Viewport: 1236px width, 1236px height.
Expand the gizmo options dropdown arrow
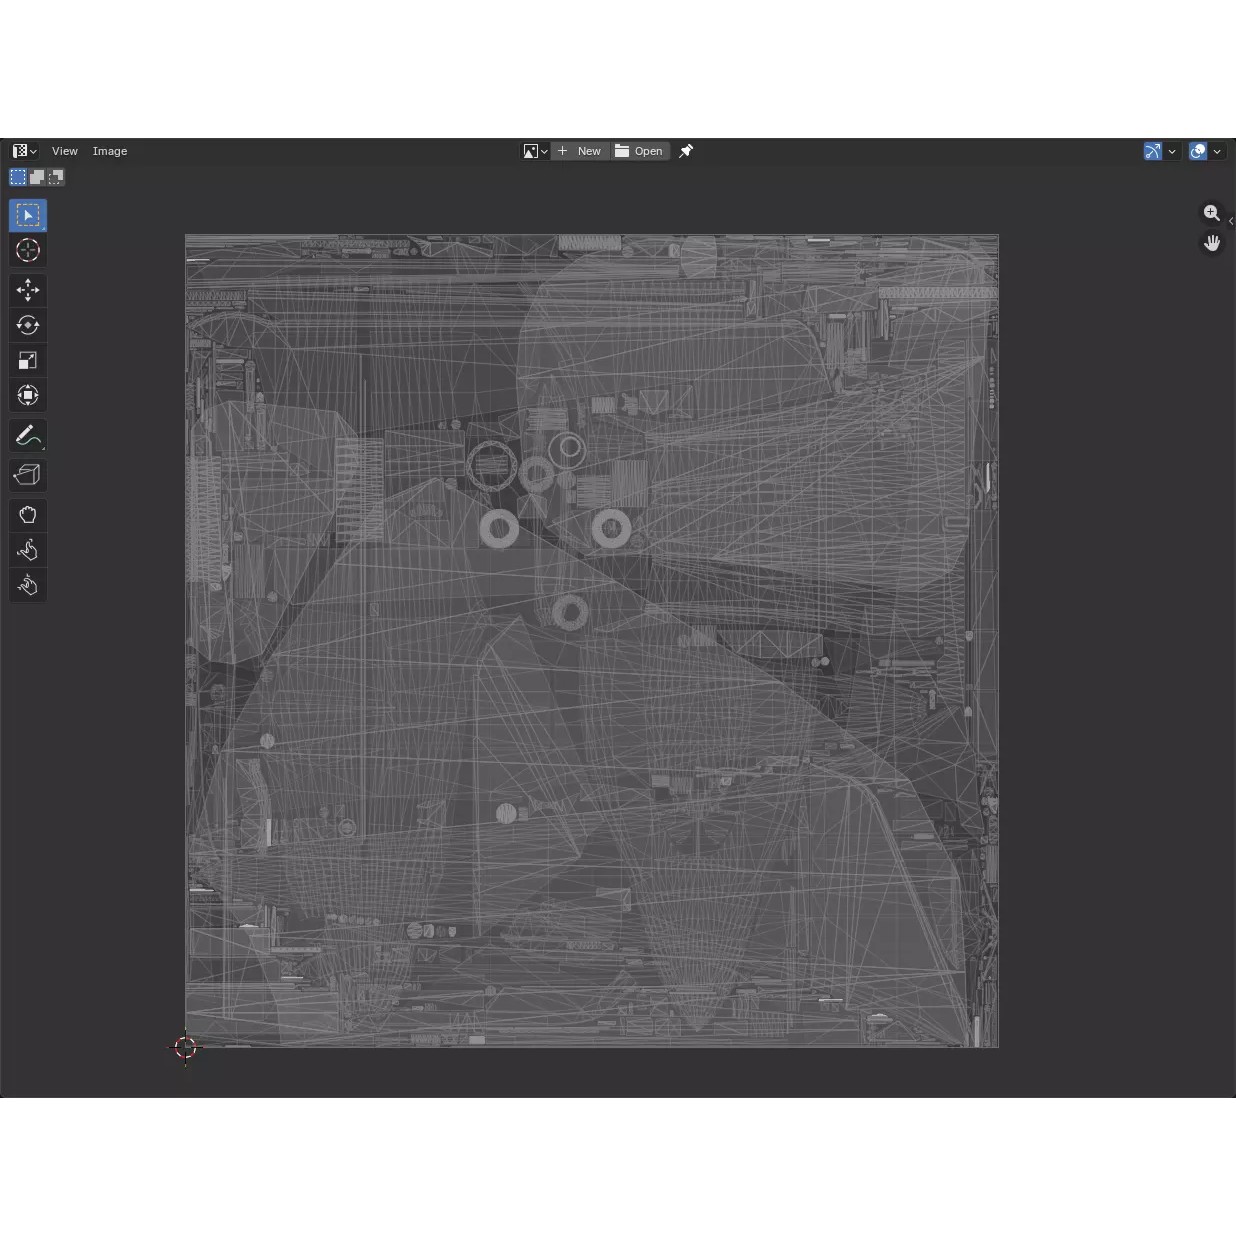[x=1172, y=151]
